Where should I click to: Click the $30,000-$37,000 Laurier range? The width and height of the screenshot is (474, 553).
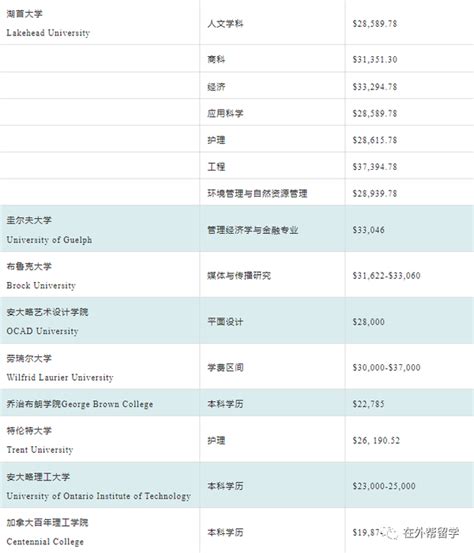[x=387, y=367]
